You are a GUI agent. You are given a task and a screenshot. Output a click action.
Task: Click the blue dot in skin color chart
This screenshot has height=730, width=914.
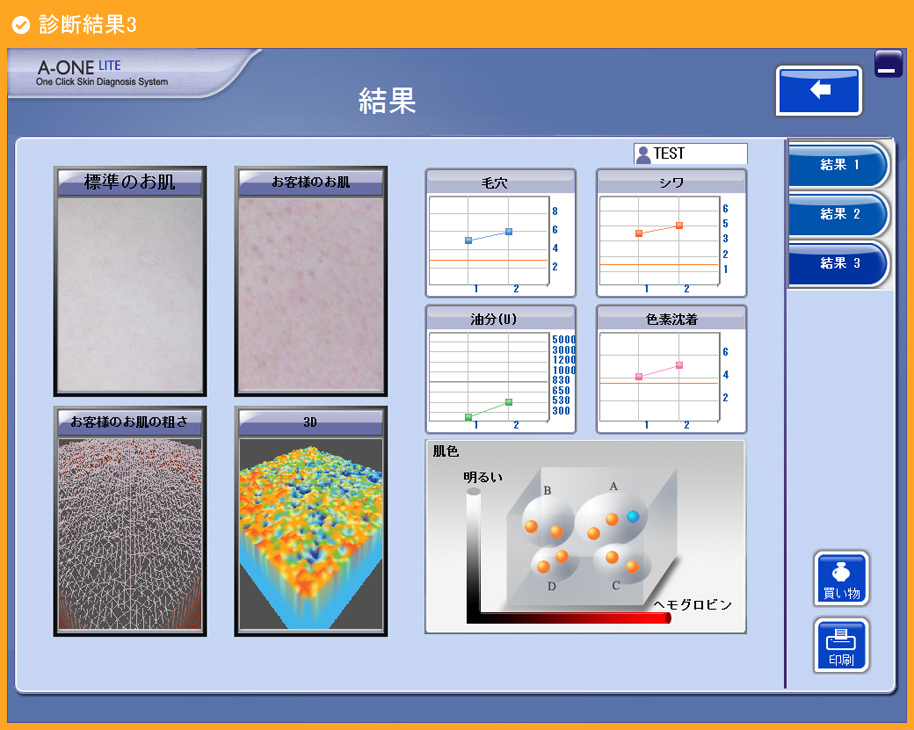click(x=633, y=516)
